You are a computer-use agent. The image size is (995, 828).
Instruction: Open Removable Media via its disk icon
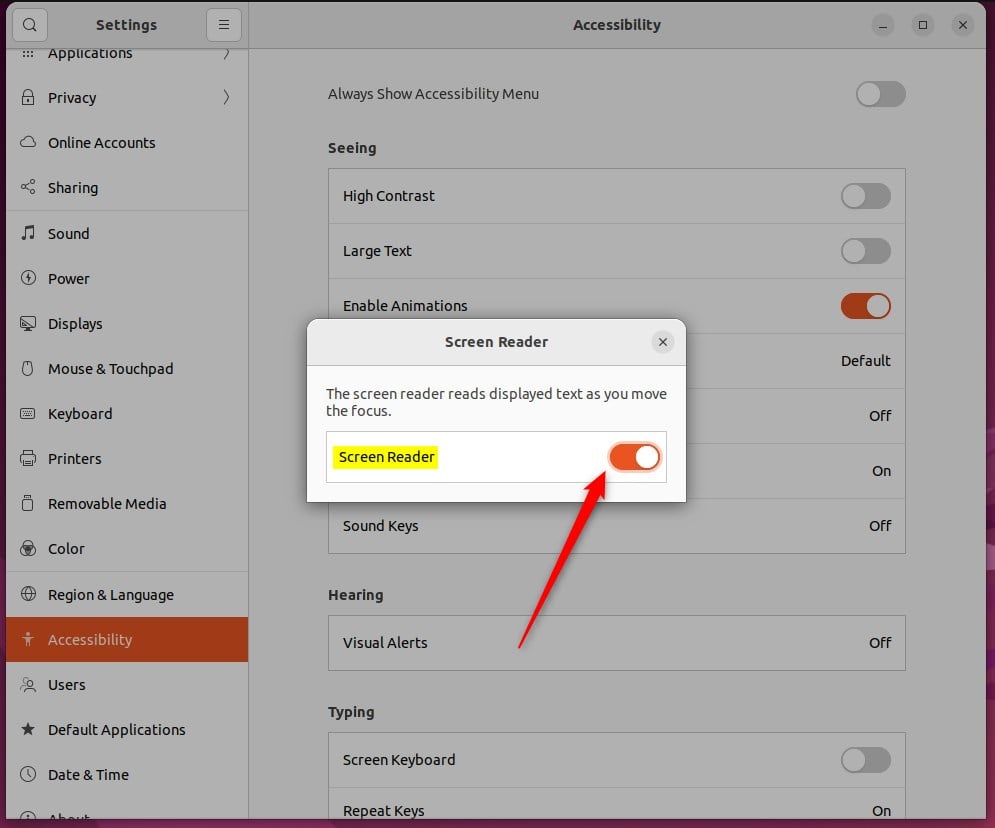coord(29,503)
